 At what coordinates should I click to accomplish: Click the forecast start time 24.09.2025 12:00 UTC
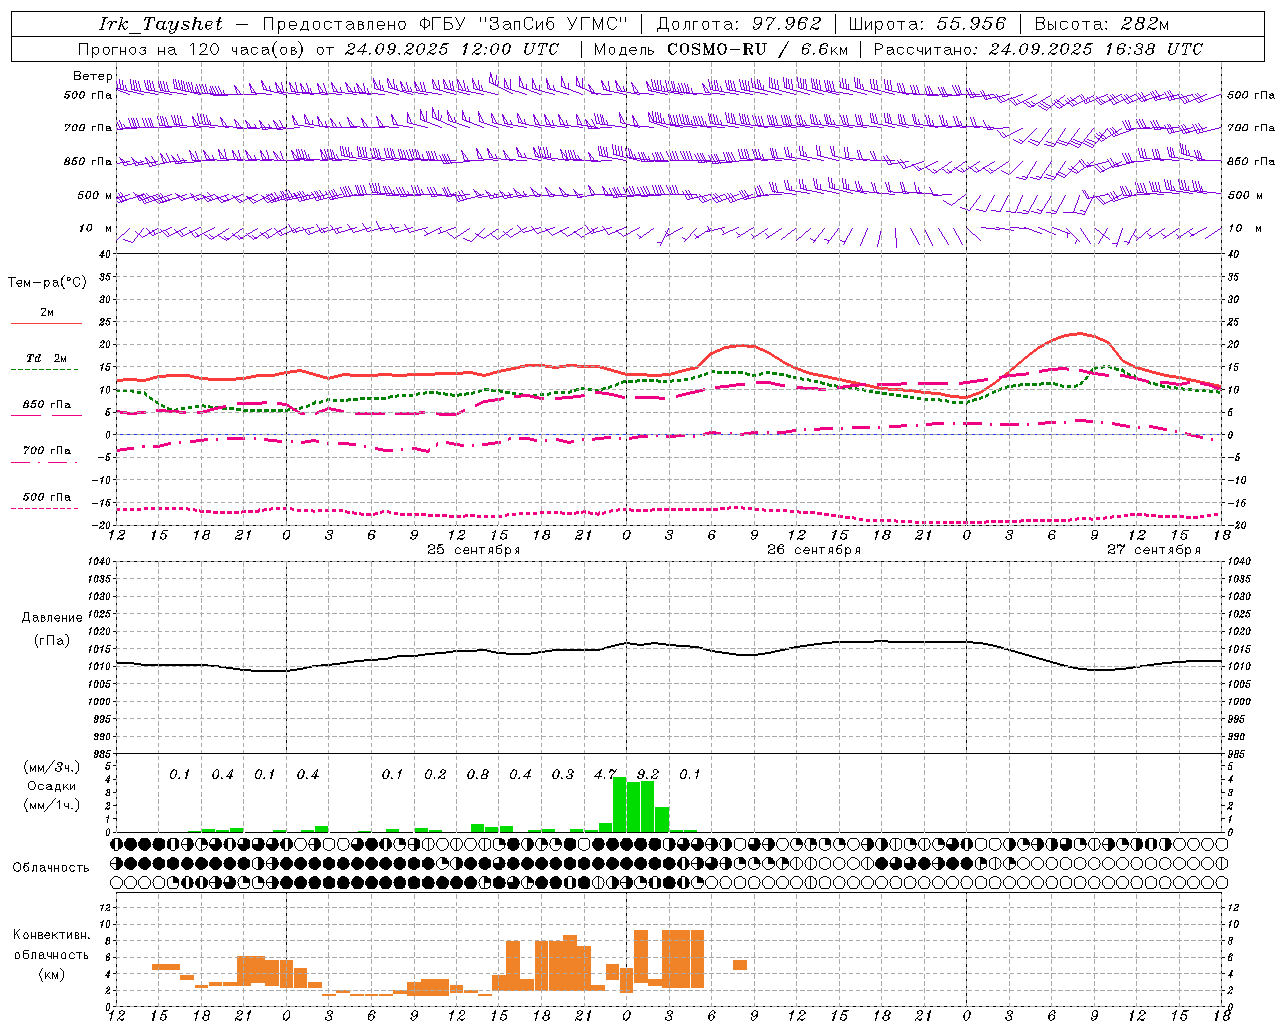click(x=451, y=49)
